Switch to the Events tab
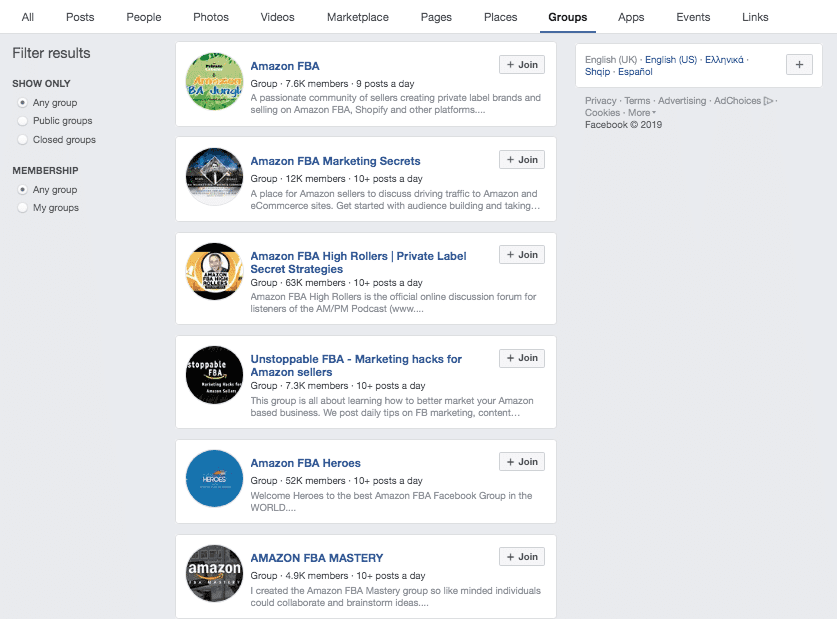 click(693, 17)
